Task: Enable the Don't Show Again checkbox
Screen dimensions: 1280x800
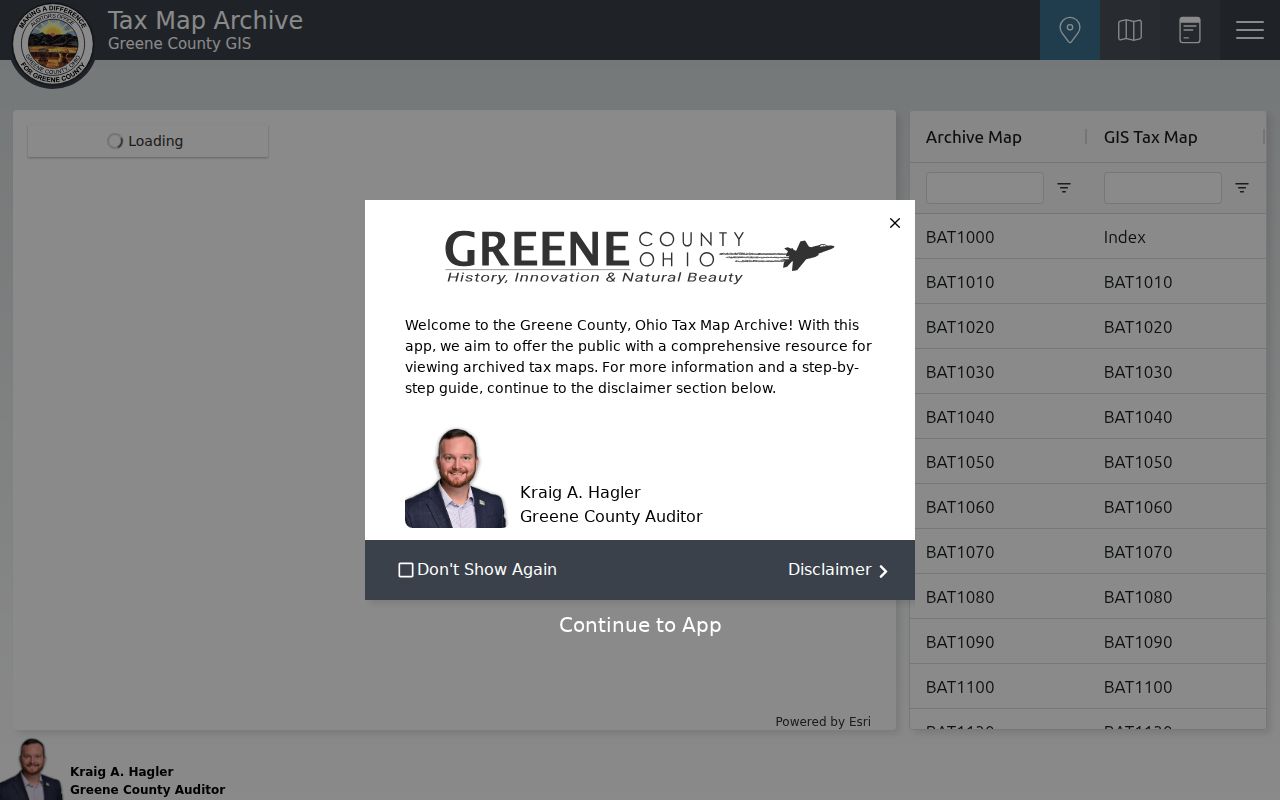Action: (406, 570)
